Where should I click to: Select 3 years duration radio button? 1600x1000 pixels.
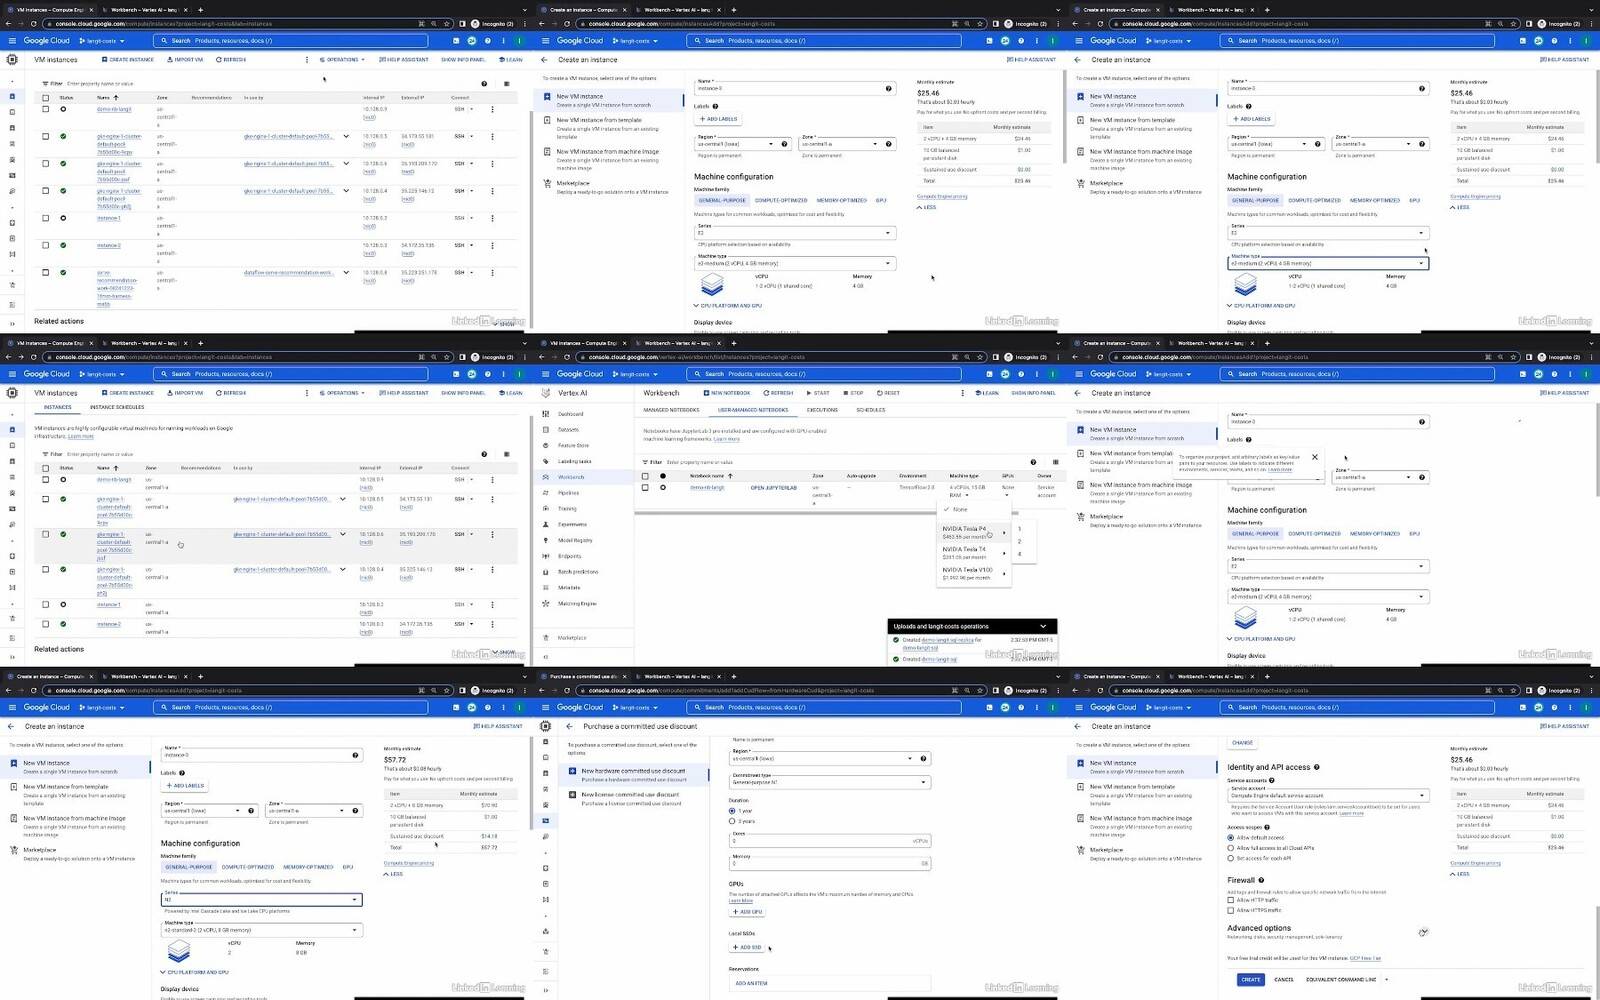coord(732,821)
